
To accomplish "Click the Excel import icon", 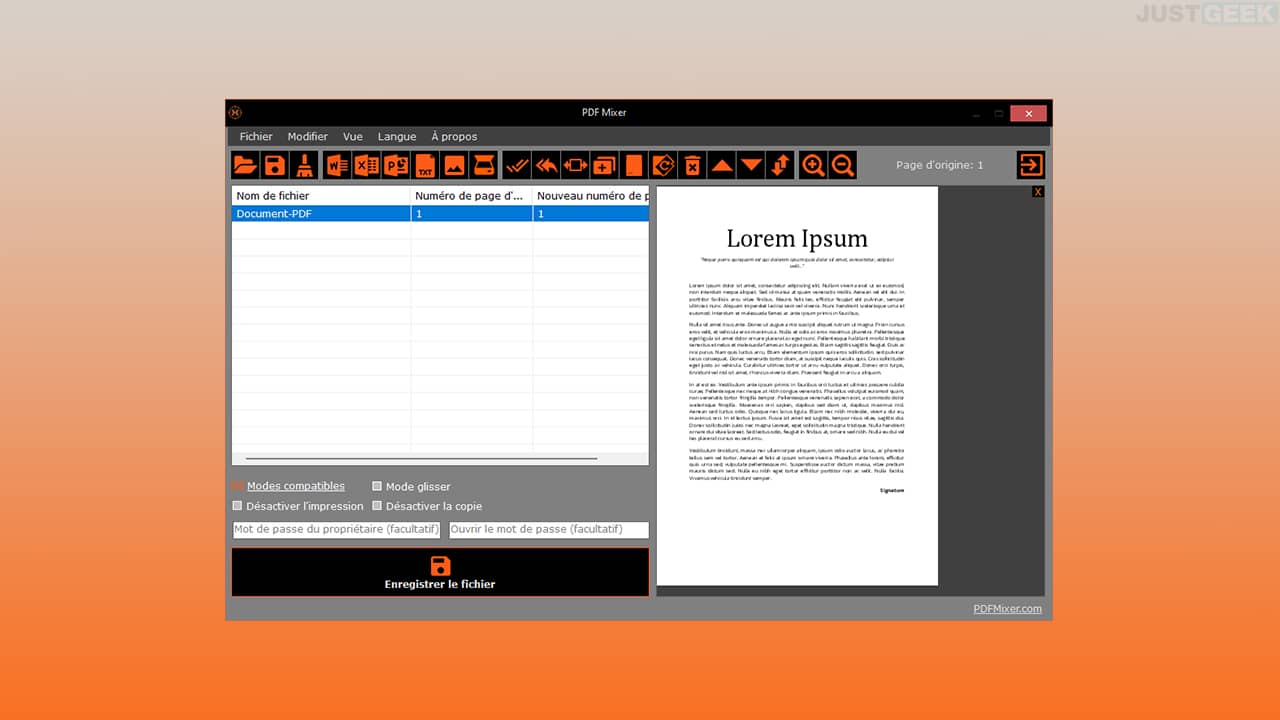I will point(367,165).
